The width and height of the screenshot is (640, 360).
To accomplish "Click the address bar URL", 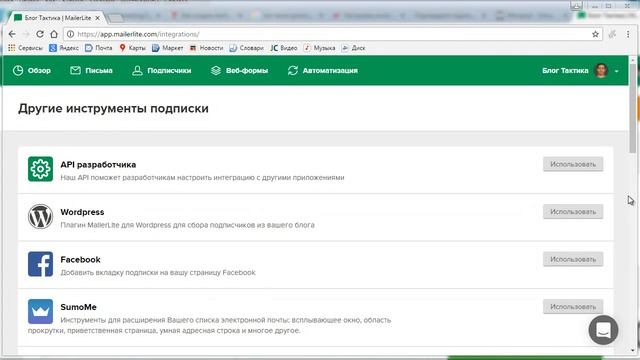I will (138, 34).
